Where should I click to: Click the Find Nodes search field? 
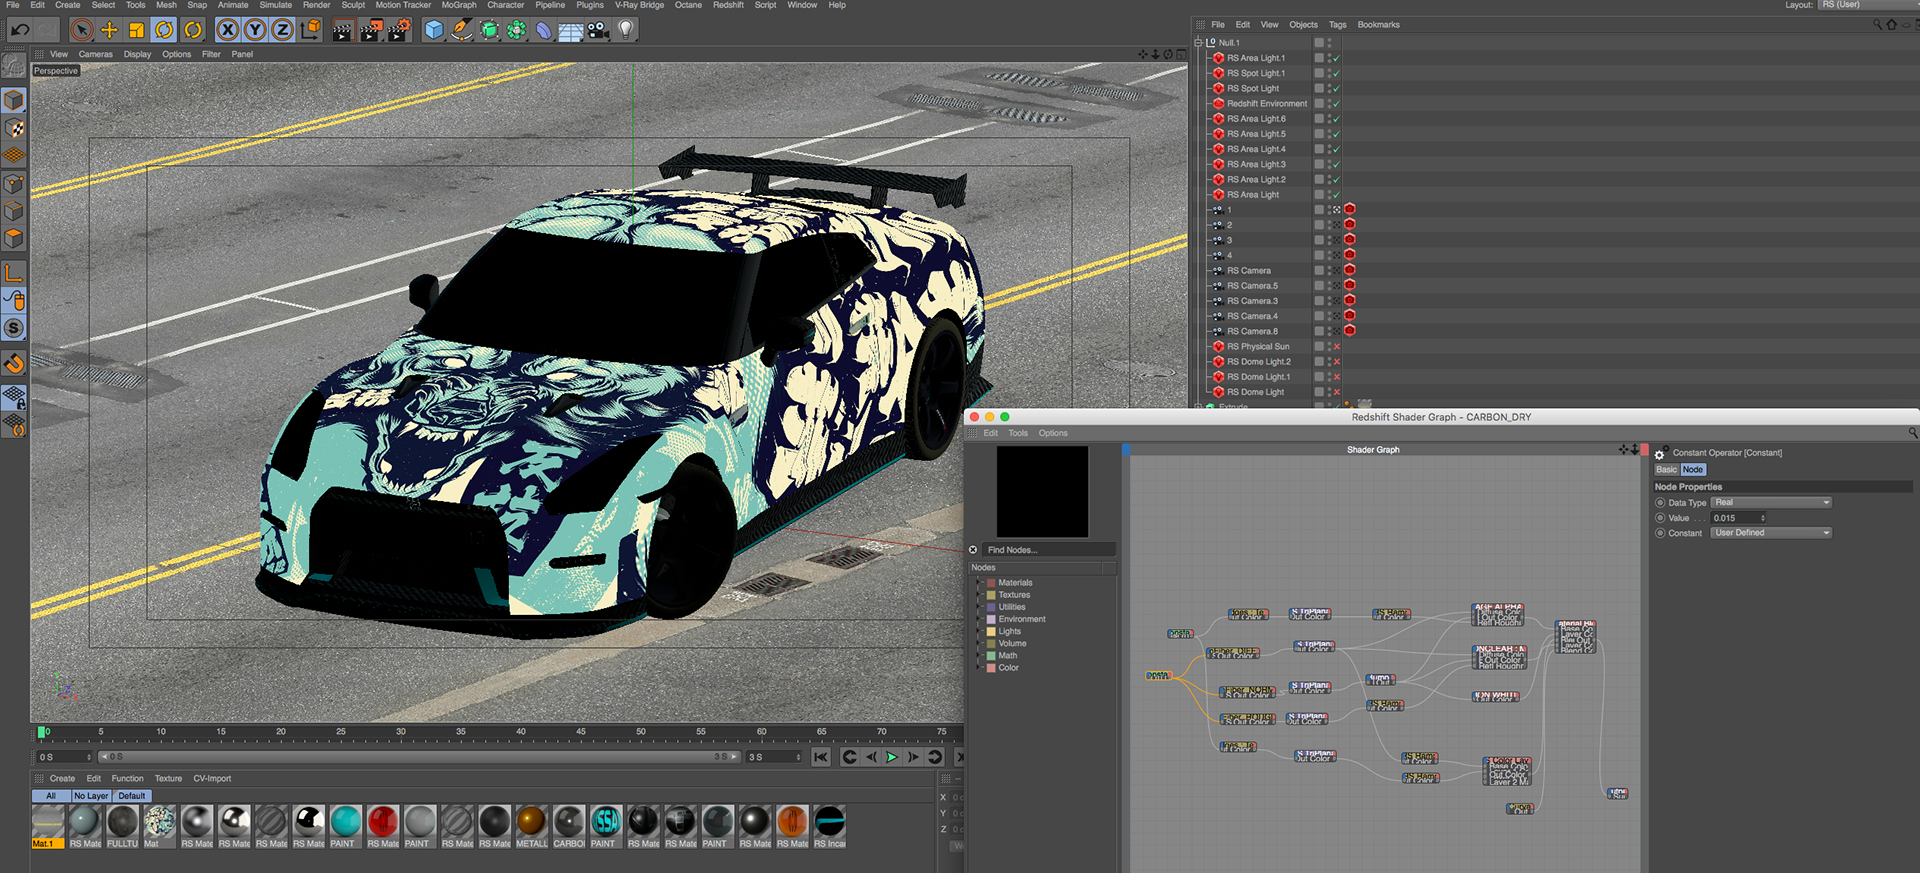(x=1048, y=550)
